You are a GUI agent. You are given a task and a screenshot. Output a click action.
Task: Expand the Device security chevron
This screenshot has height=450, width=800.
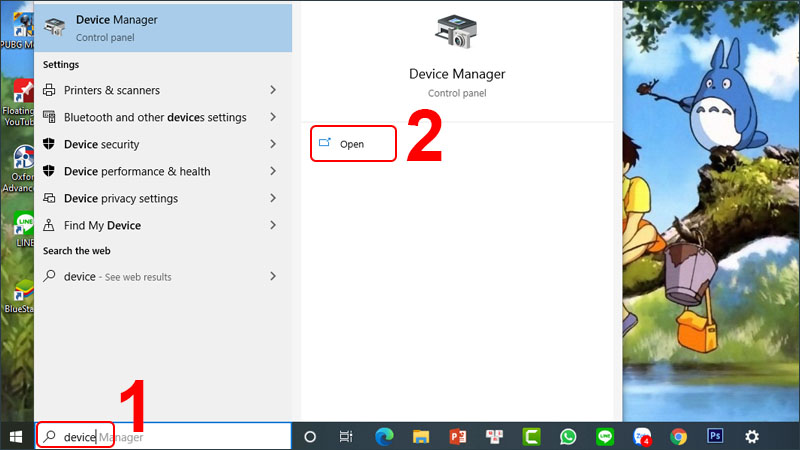pos(273,144)
